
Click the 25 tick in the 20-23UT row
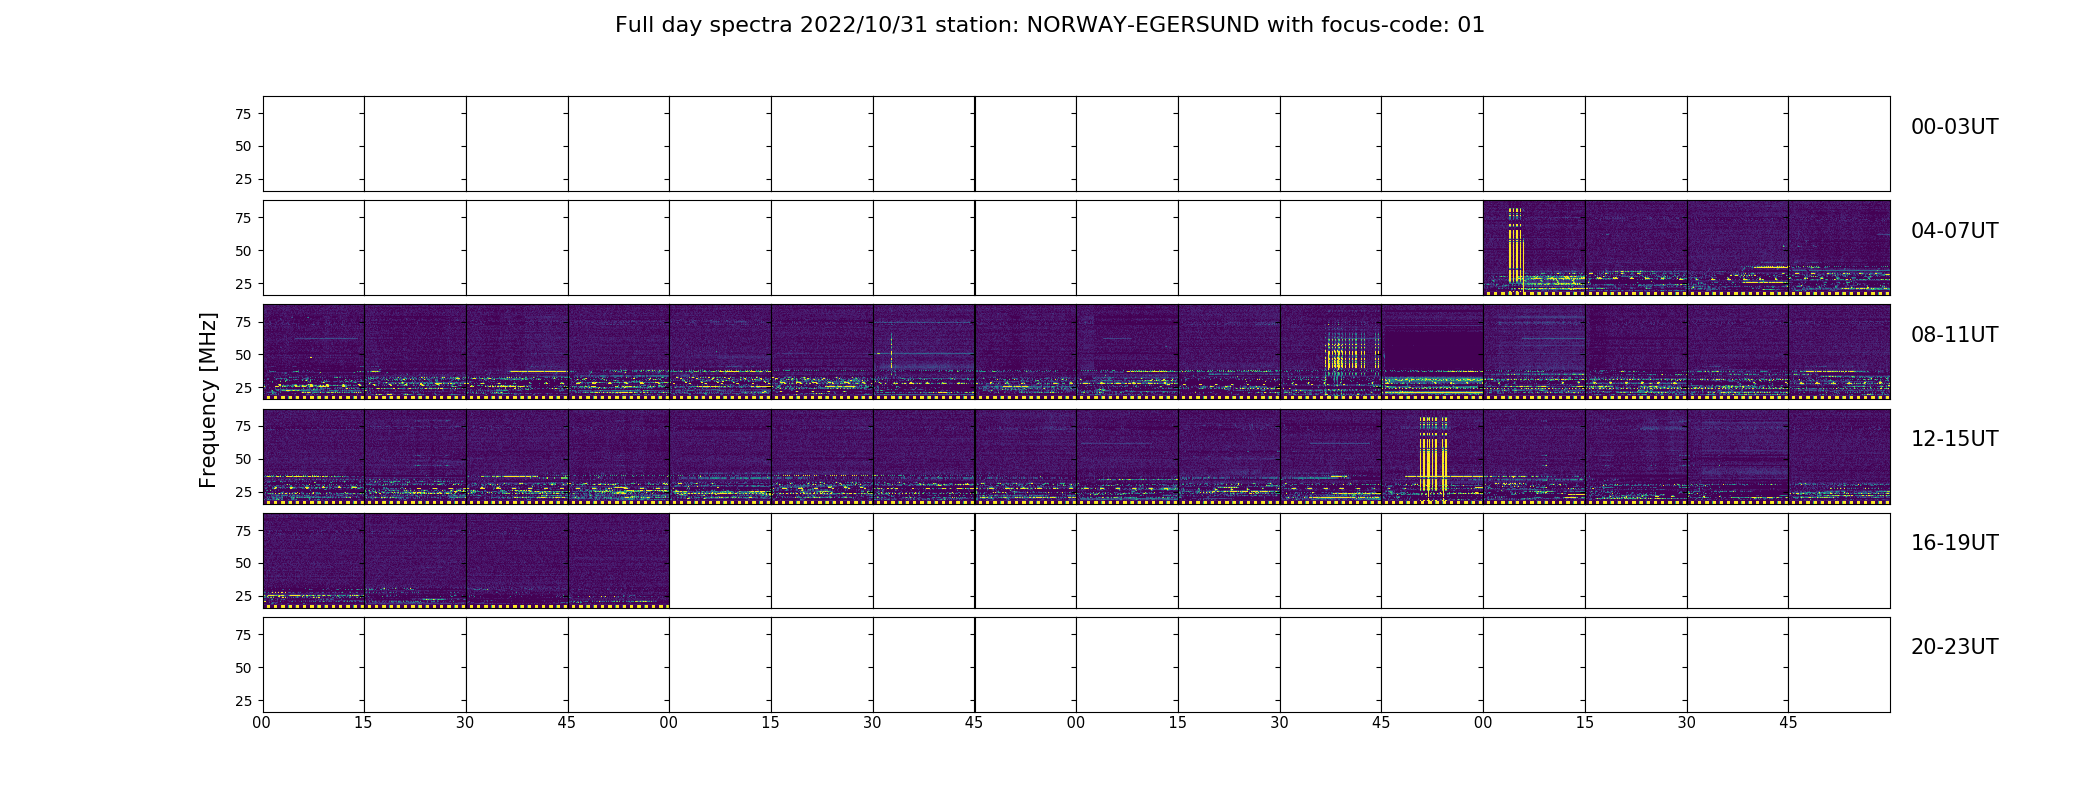point(243,701)
